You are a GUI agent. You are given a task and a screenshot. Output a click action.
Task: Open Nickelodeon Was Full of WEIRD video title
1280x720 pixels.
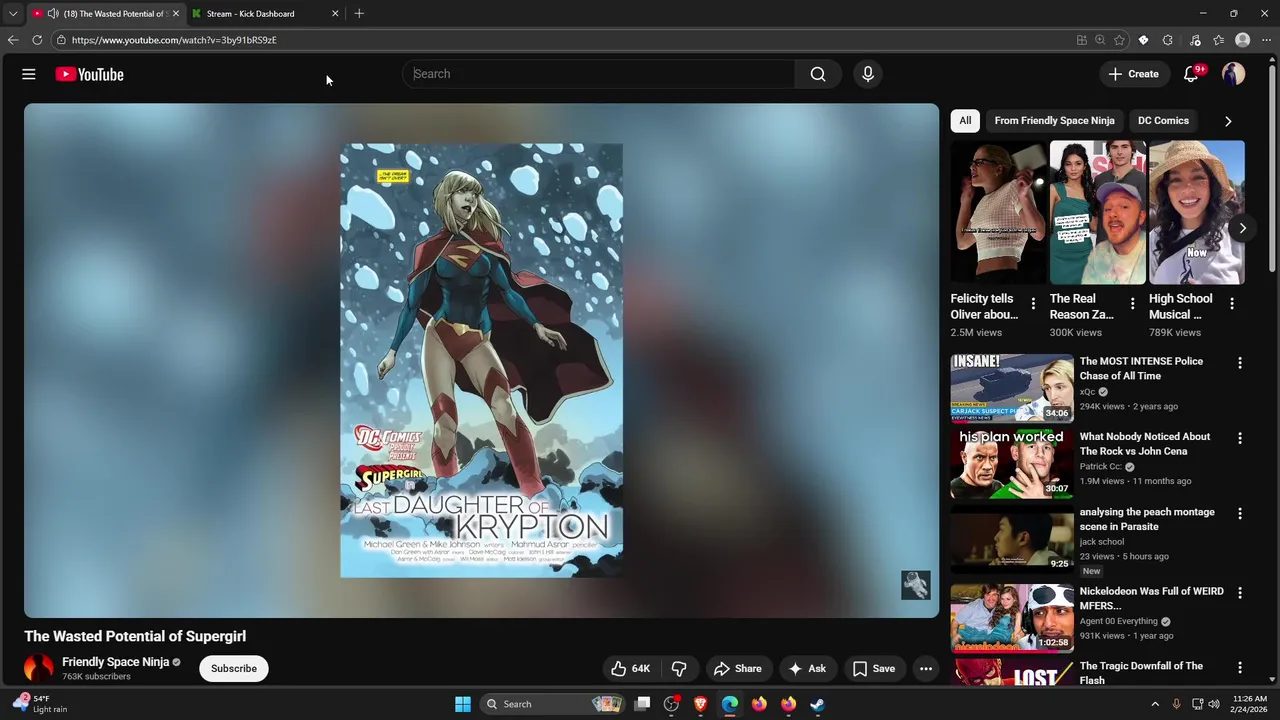click(x=1151, y=598)
